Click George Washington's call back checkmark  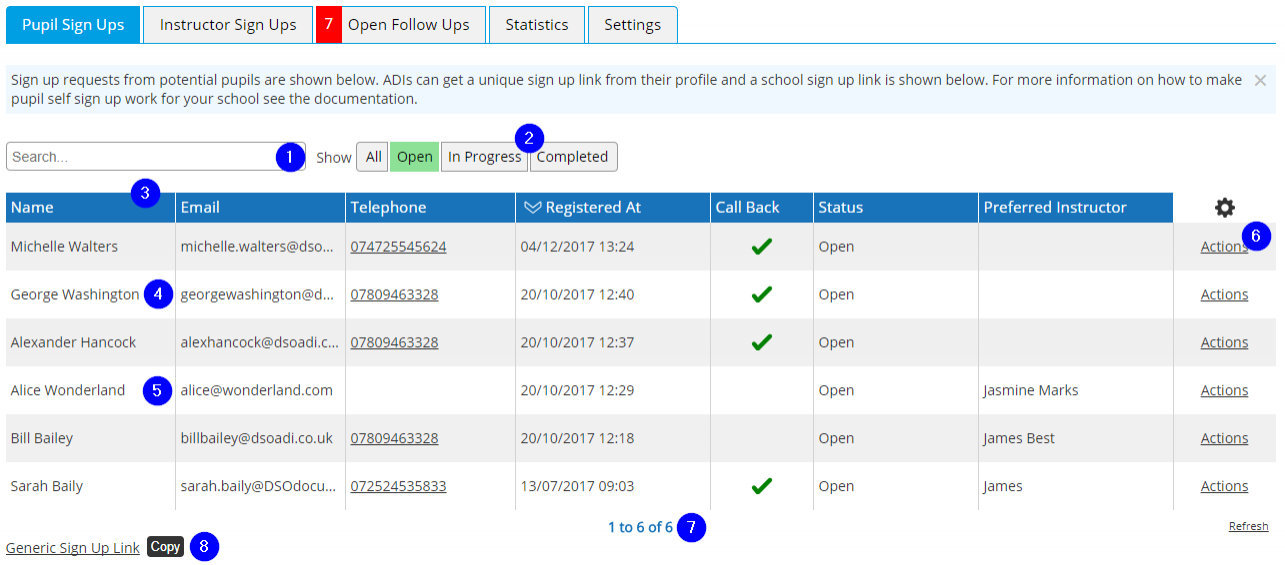[x=761, y=294]
